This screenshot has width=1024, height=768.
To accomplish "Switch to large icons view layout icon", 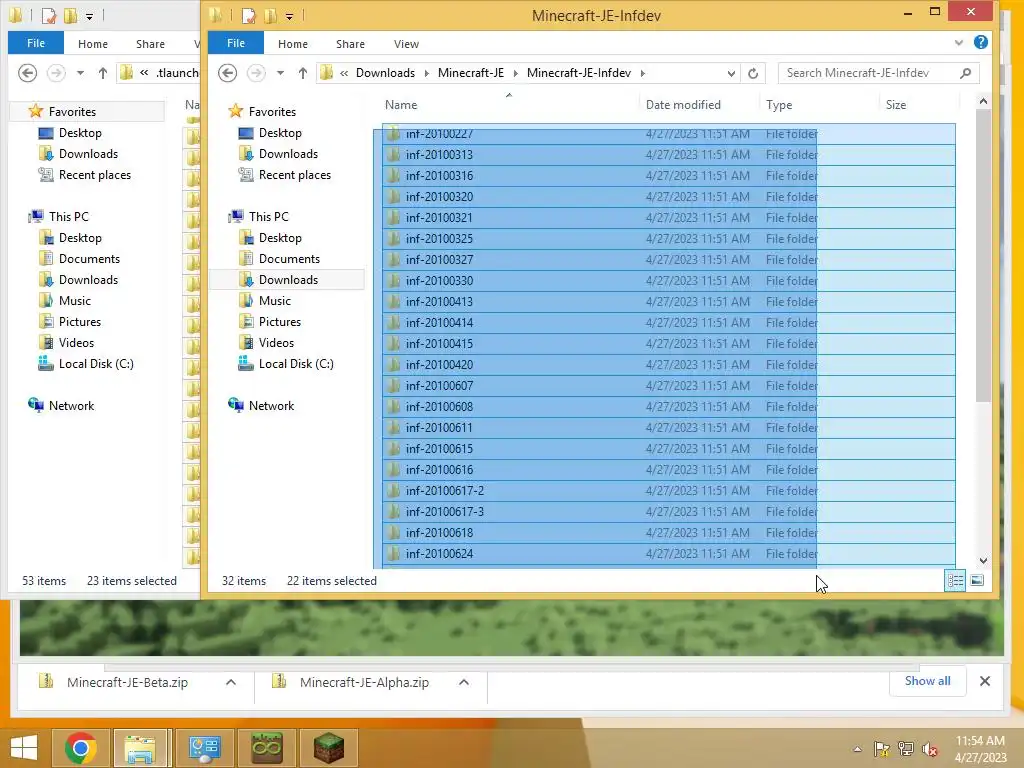I will (977, 580).
